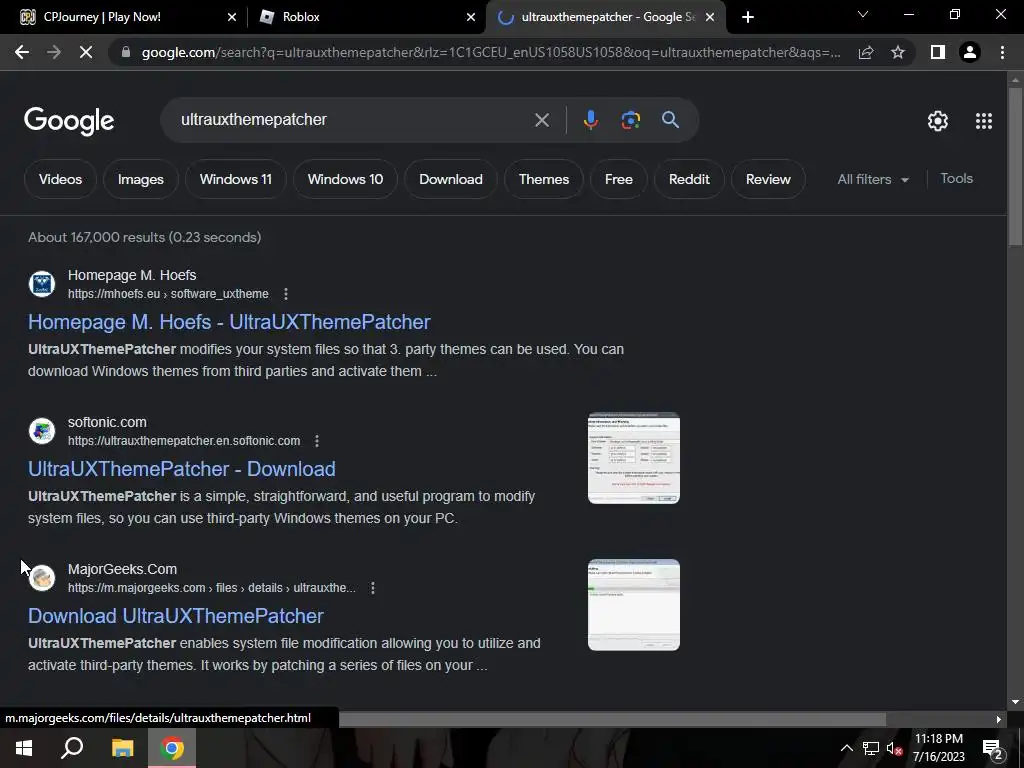Apply the Windows 11 filter chip
Screen dimensions: 1024x768
[x=236, y=179]
